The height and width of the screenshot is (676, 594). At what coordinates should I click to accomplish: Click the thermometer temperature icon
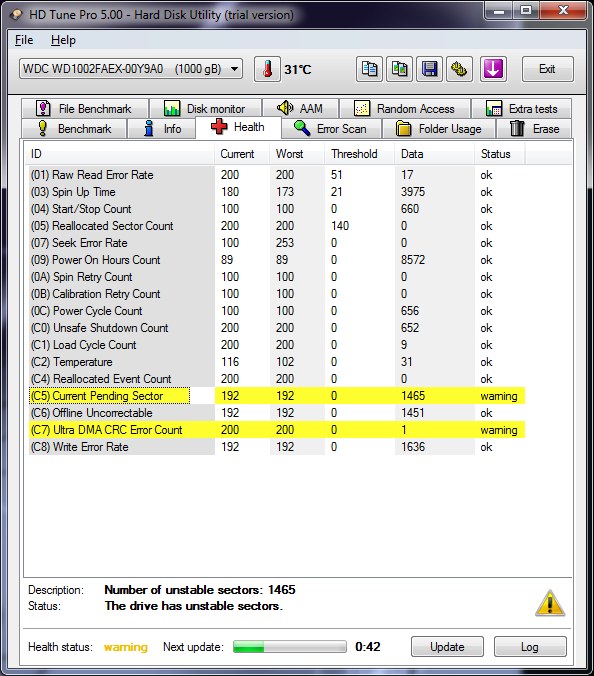267,69
